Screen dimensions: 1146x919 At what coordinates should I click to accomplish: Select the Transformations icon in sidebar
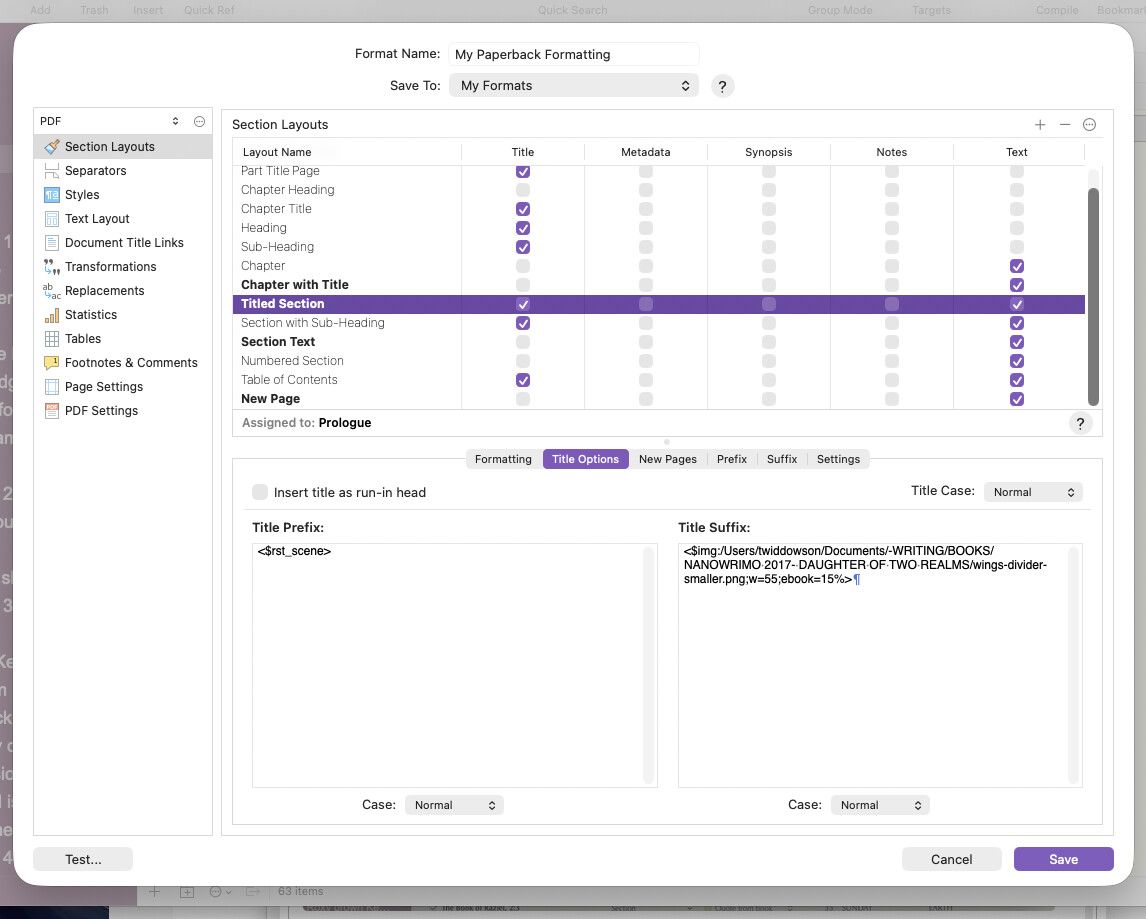pyautogui.click(x=52, y=267)
